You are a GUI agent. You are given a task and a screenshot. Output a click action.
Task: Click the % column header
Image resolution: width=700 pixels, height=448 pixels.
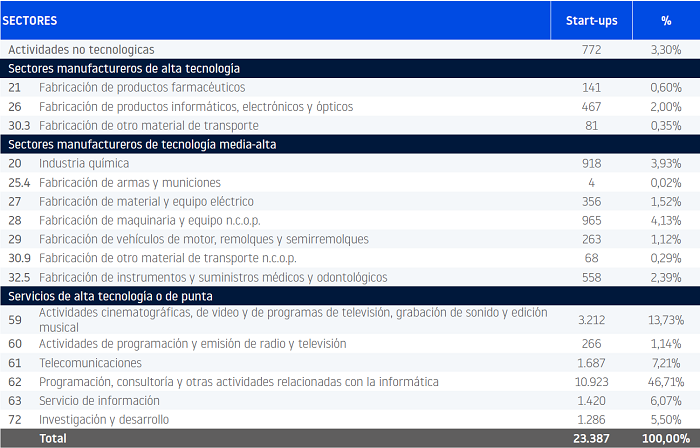[666, 20]
